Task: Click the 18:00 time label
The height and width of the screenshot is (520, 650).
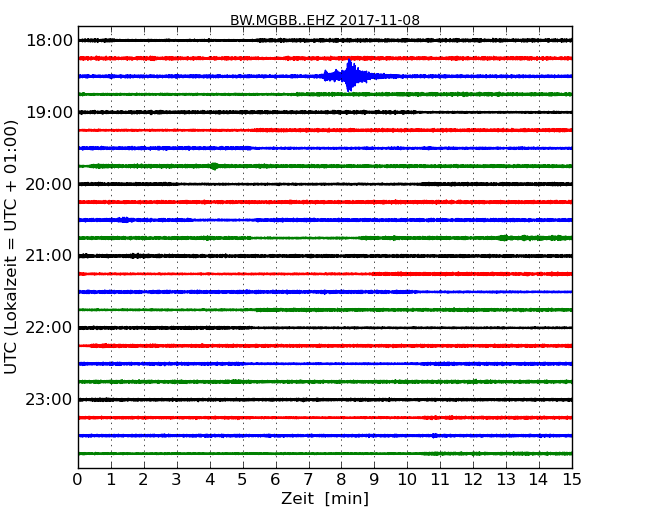Action: (x=49, y=41)
